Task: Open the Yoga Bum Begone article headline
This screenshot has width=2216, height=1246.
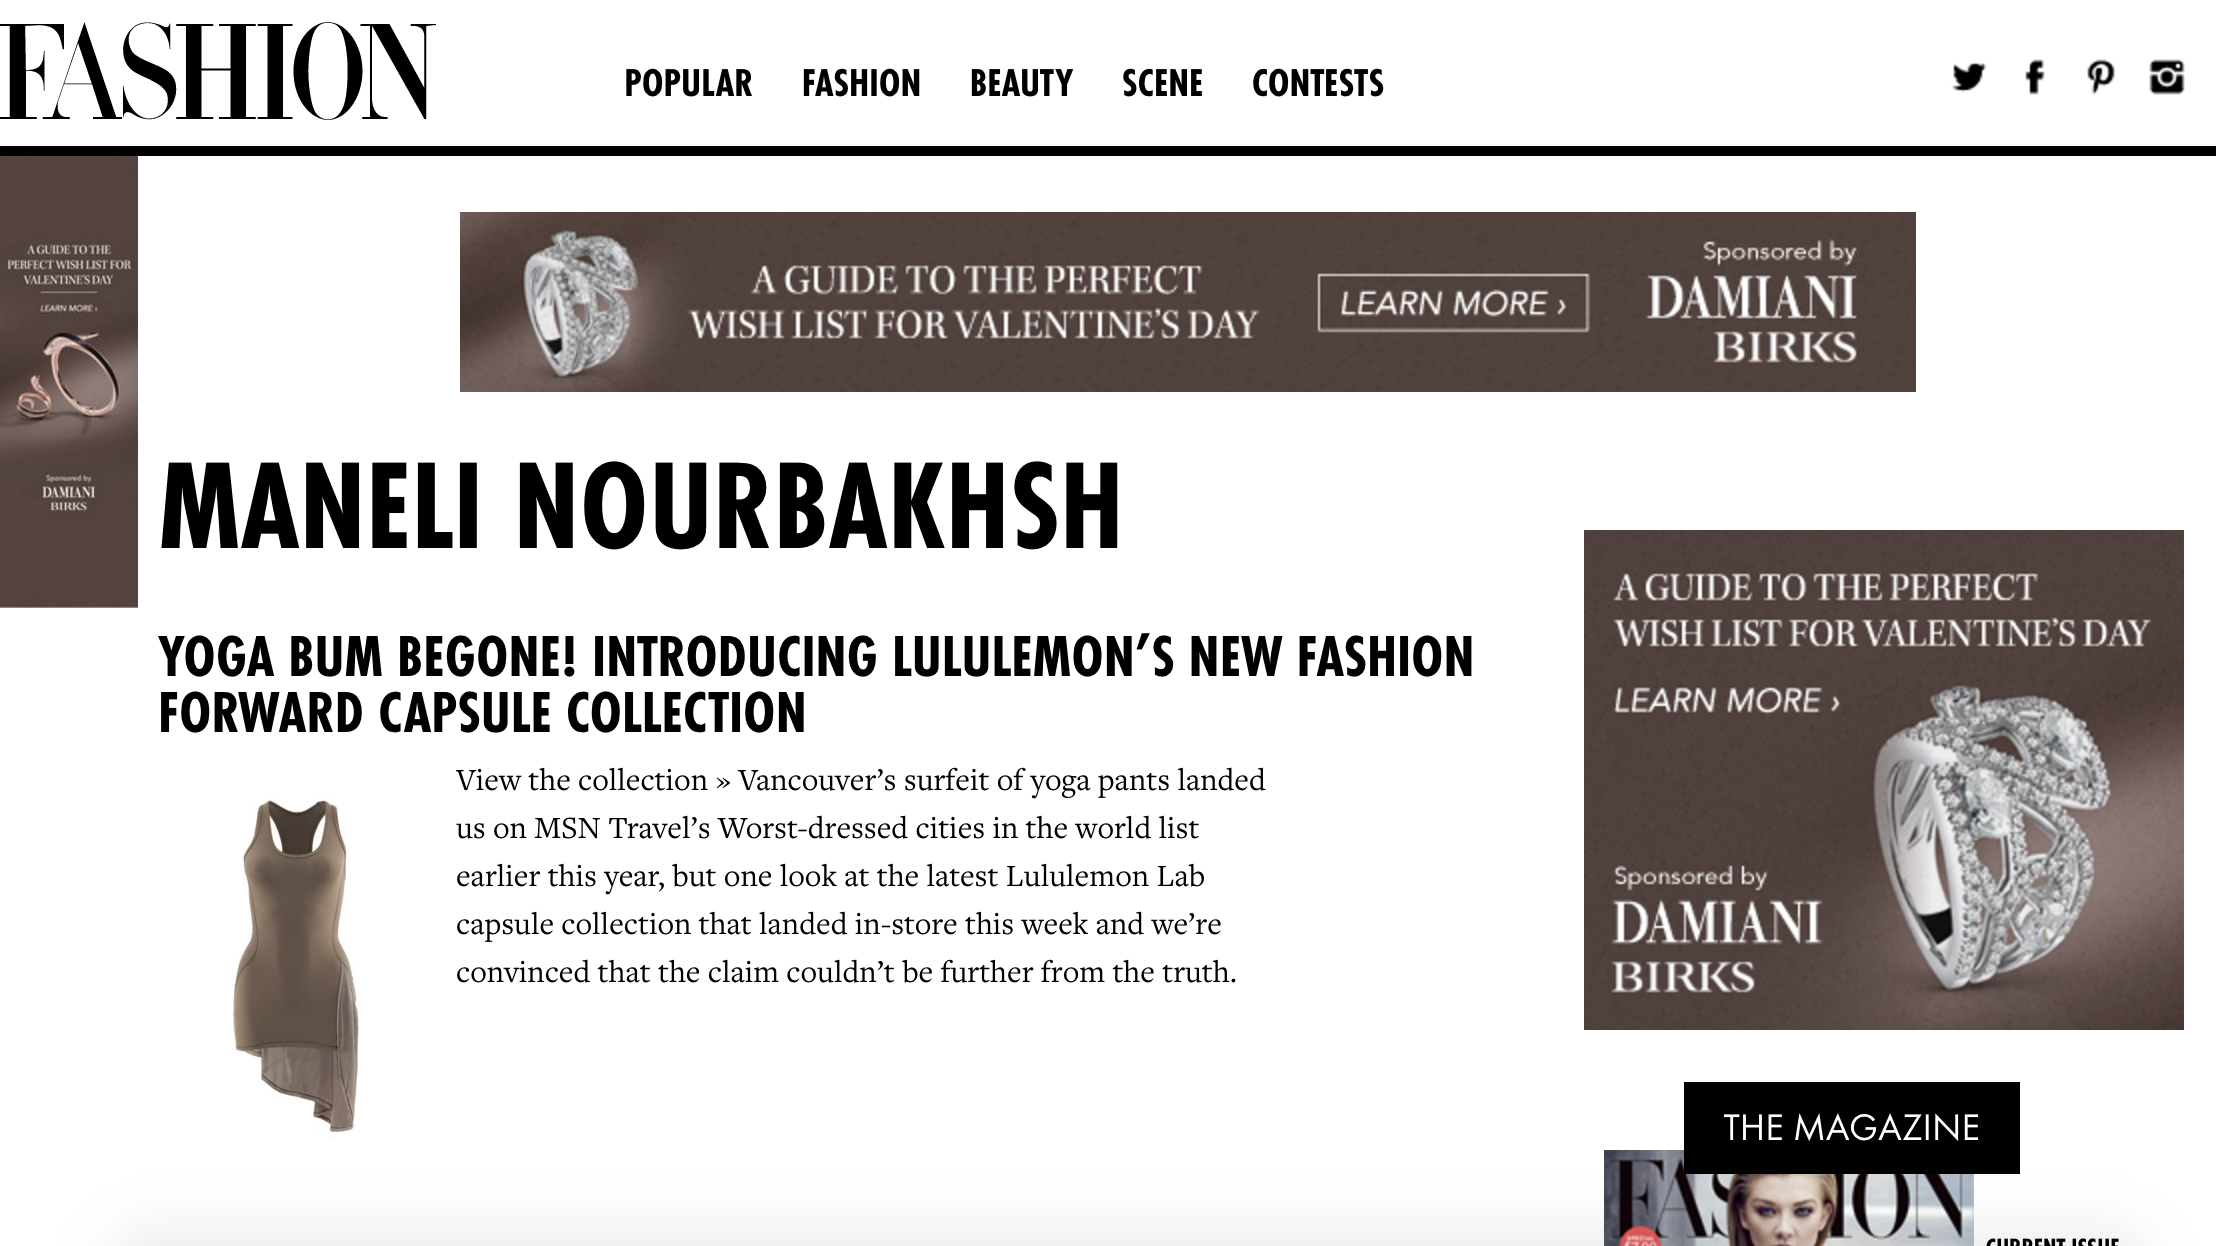Action: 816,685
